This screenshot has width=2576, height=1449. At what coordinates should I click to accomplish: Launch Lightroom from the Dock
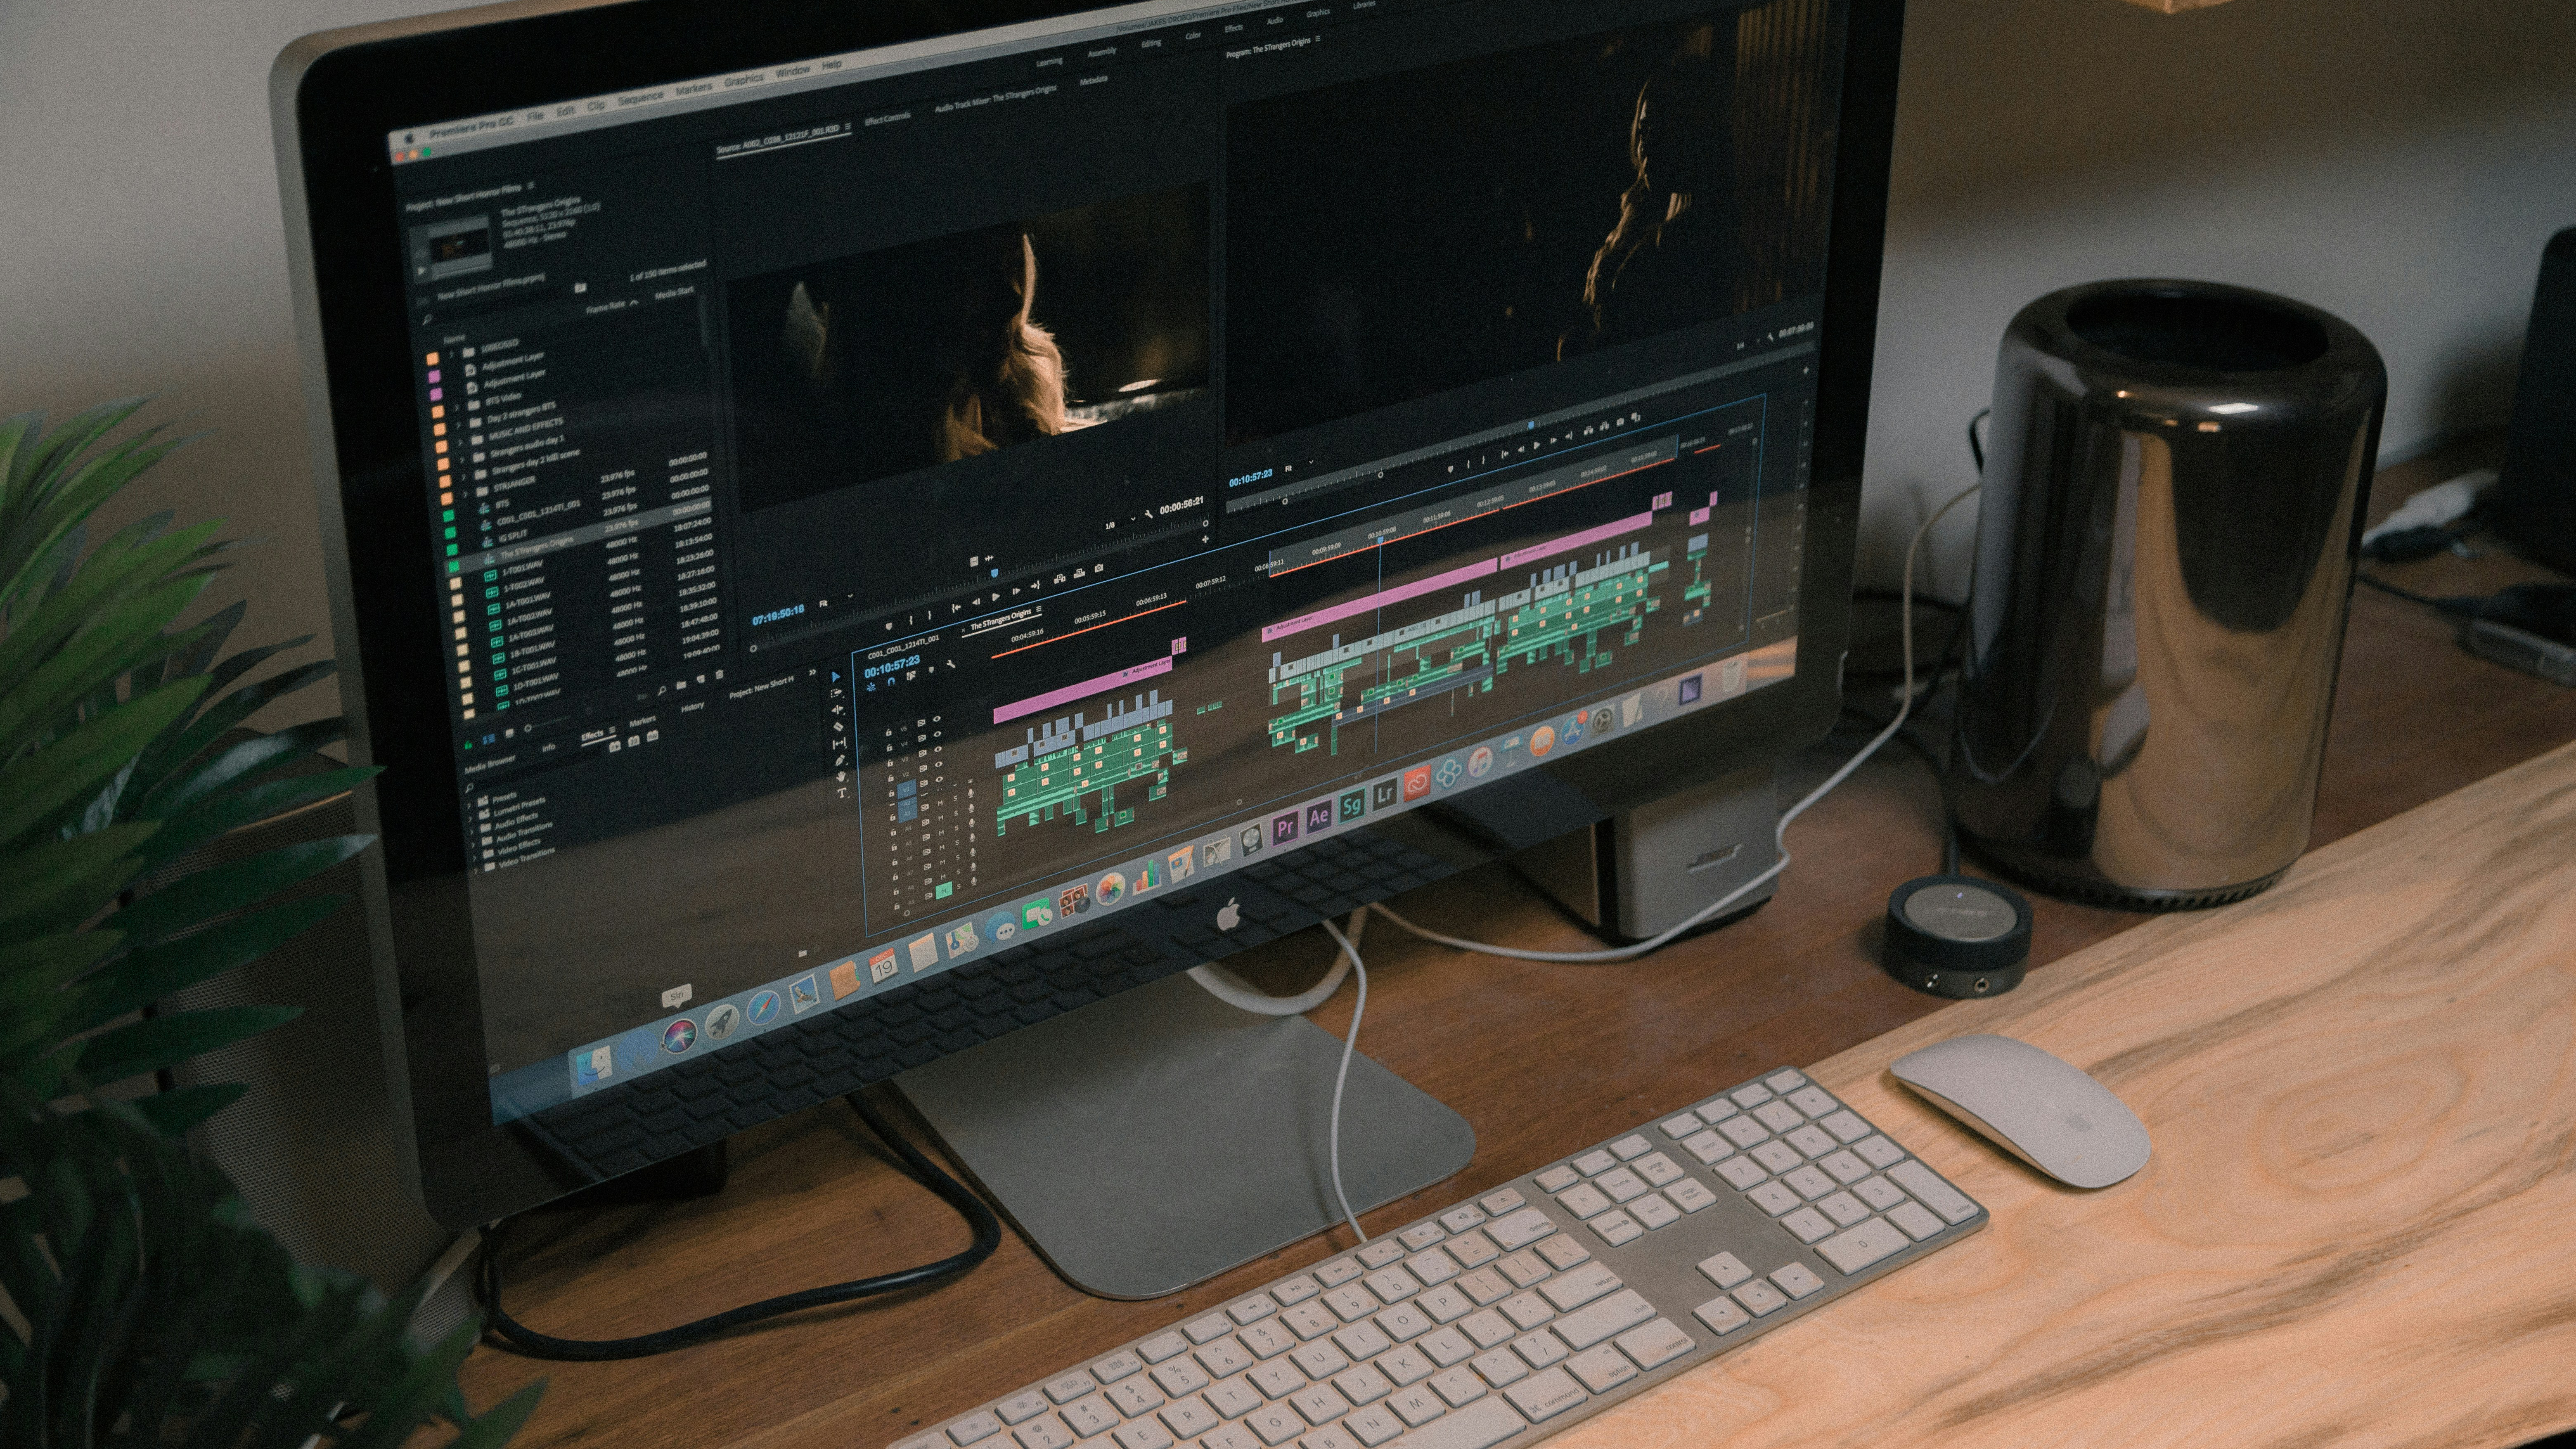click(x=1384, y=795)
